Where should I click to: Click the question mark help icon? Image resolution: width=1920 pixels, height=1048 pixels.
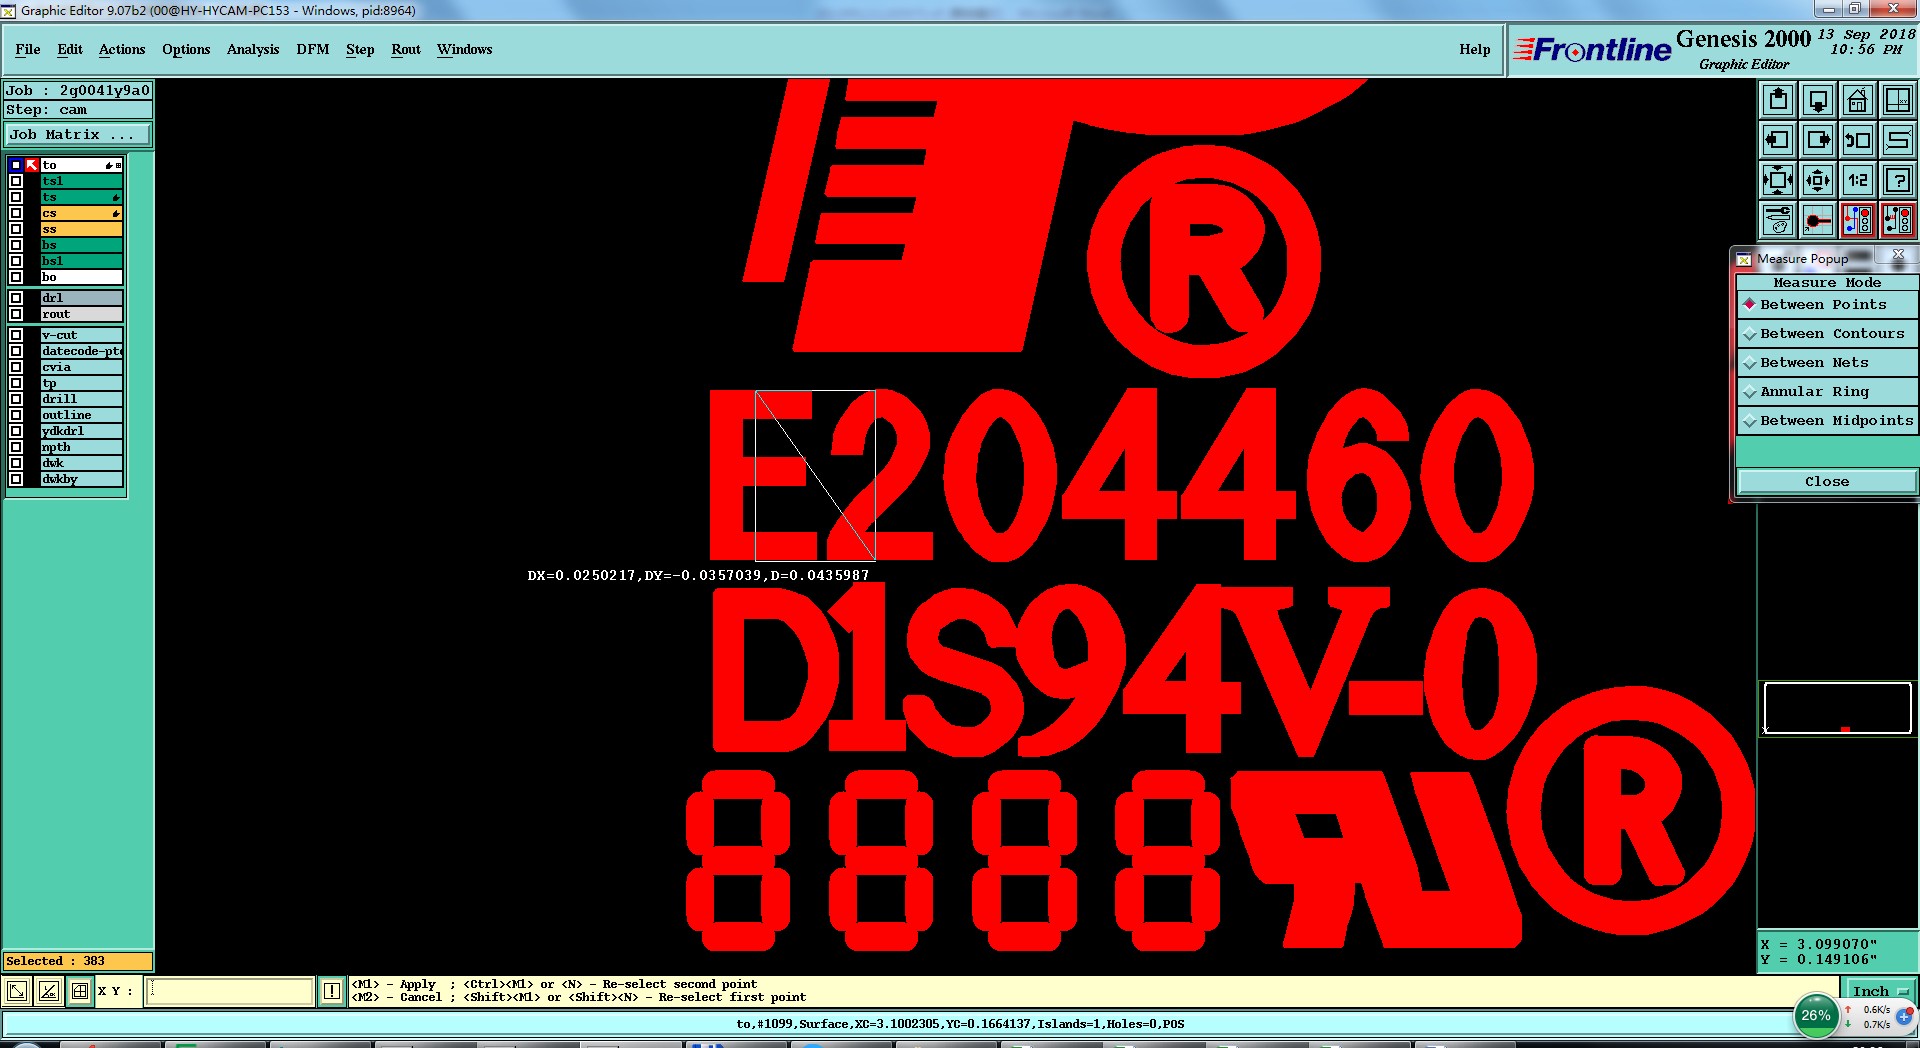click(1898, 180)
